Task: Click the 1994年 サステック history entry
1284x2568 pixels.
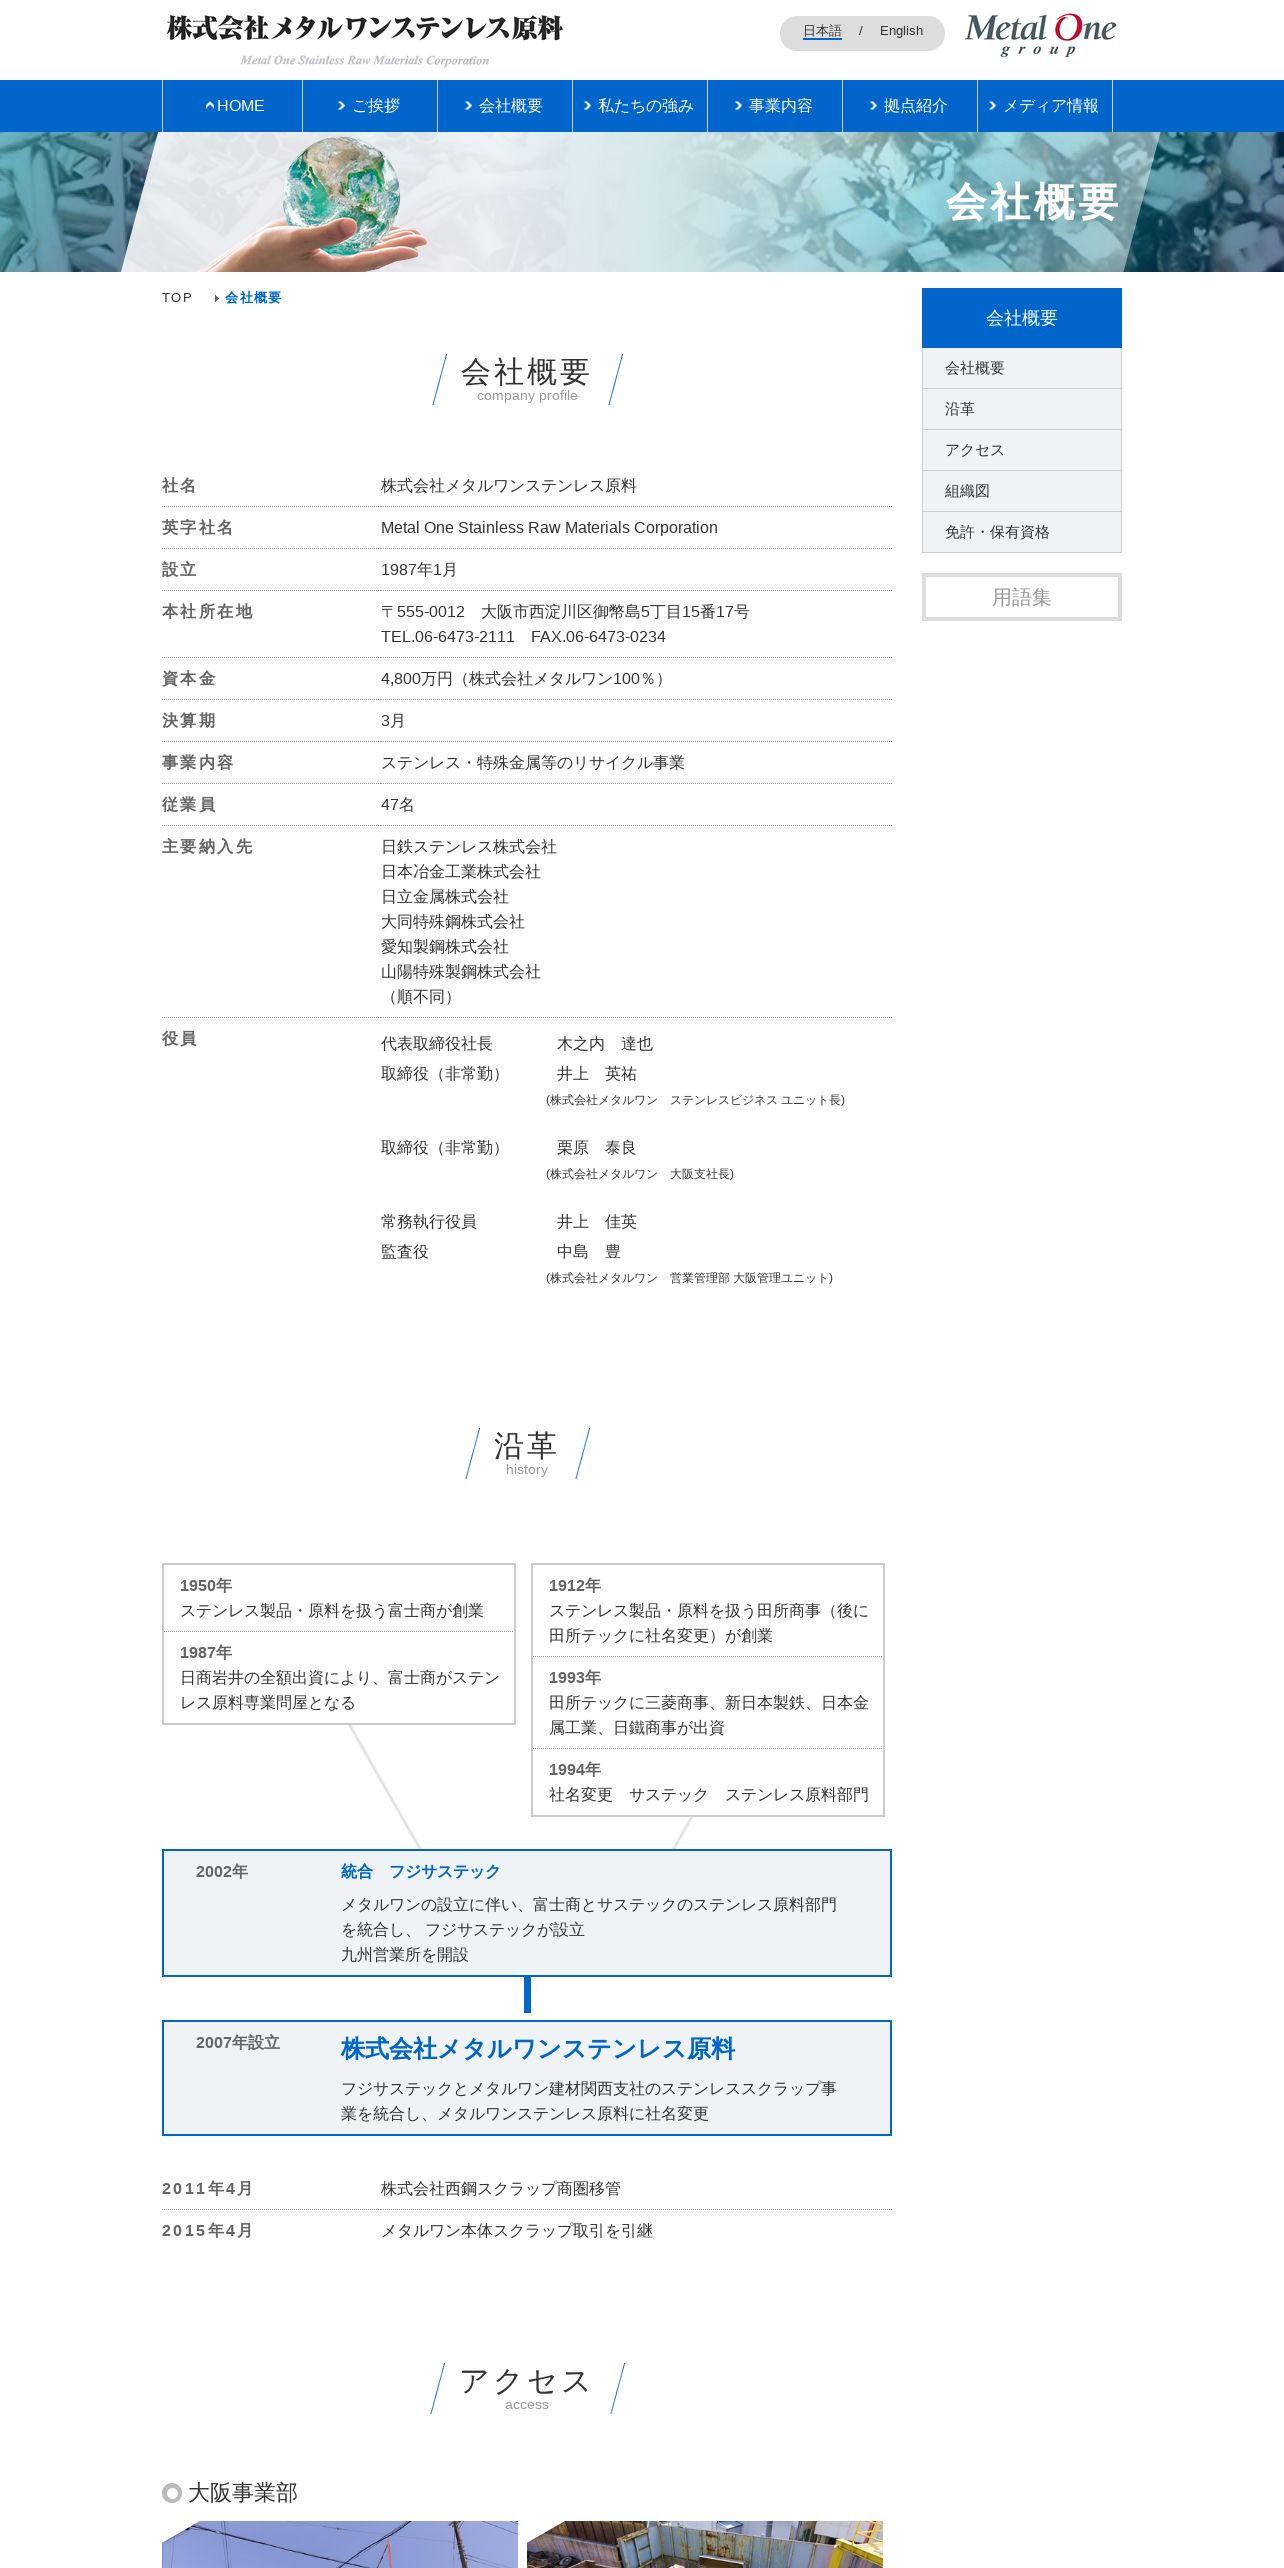Action: 708,1782
